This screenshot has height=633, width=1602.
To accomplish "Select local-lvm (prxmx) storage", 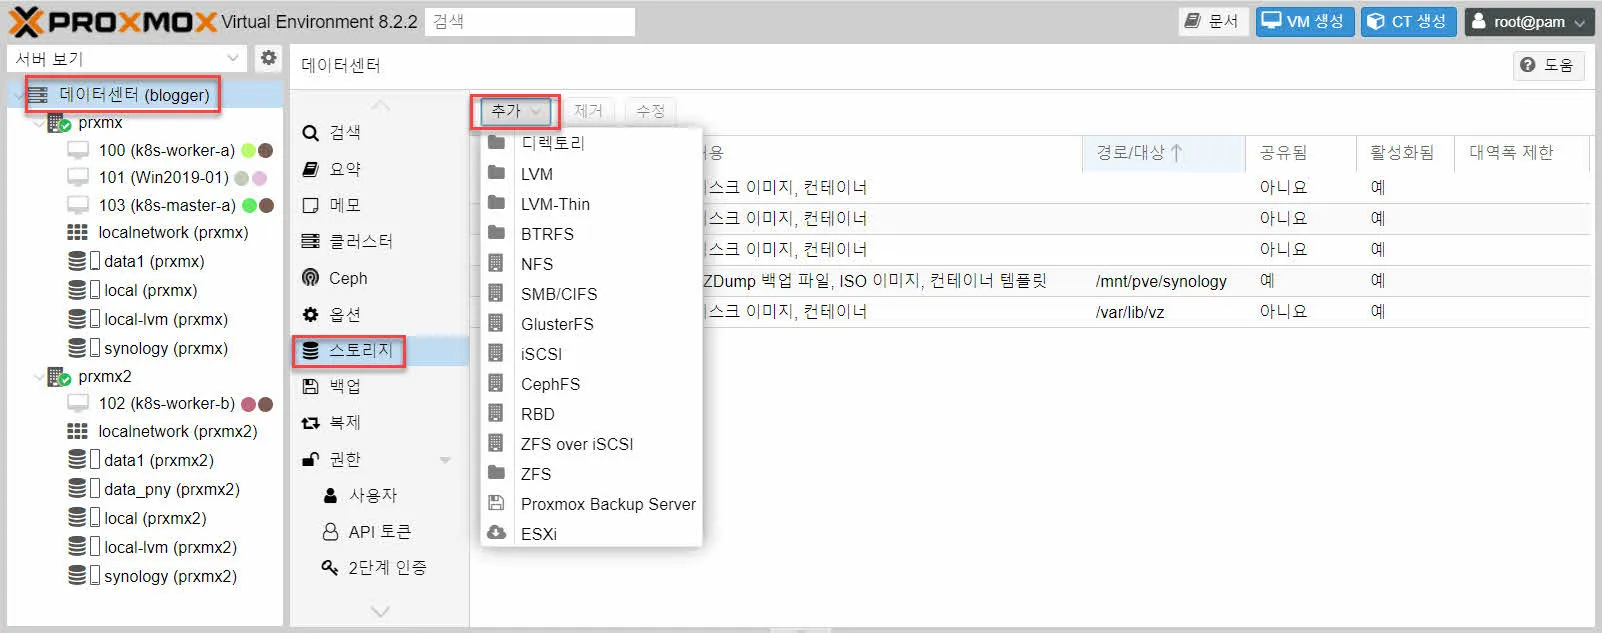I will tap(165, 319).
